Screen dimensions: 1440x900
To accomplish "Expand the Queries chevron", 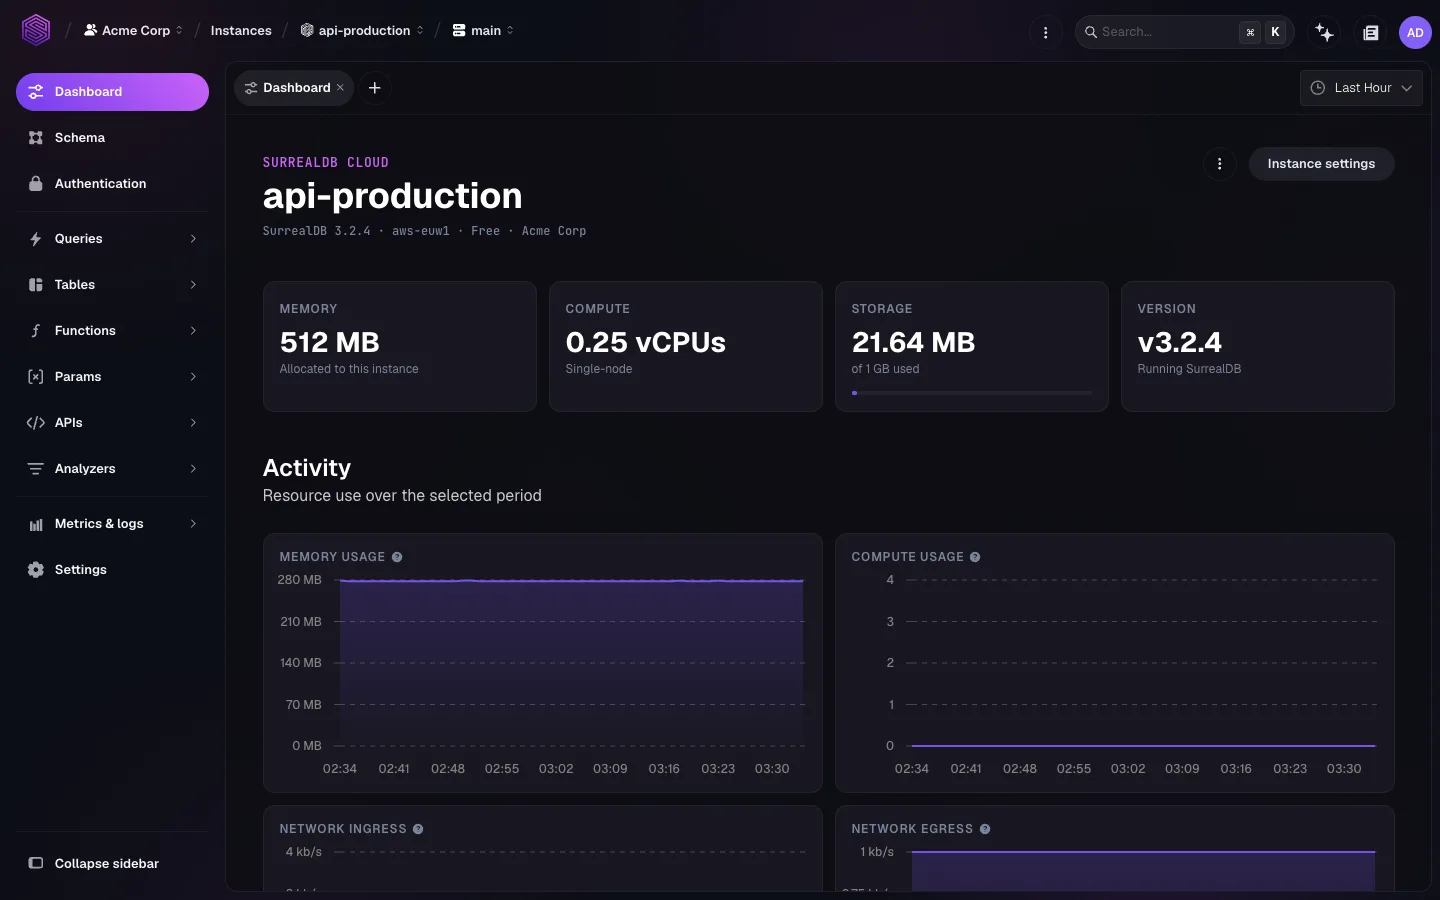I will (x=193, y=239).
